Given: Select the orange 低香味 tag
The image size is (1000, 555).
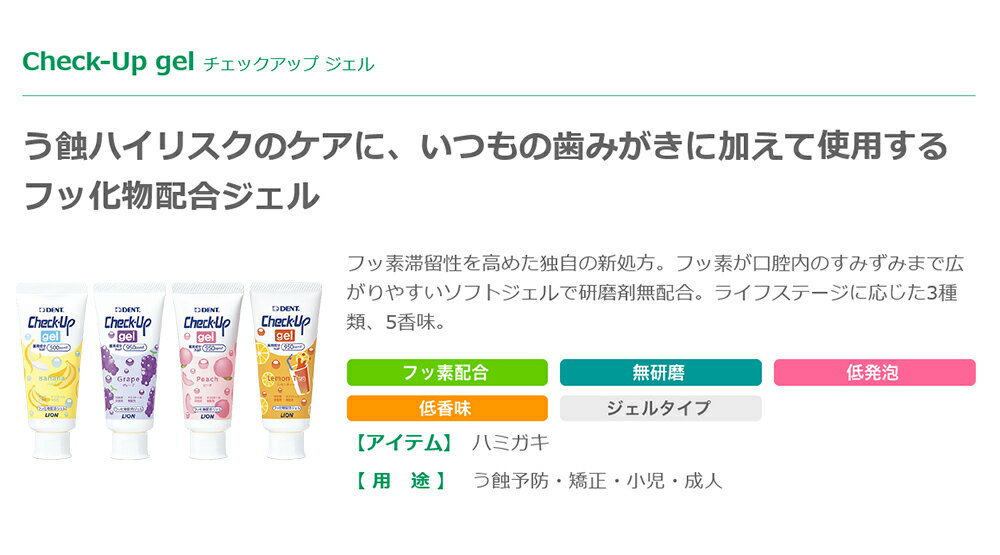Looking at the screenshot, I should [x=447, y=408].
